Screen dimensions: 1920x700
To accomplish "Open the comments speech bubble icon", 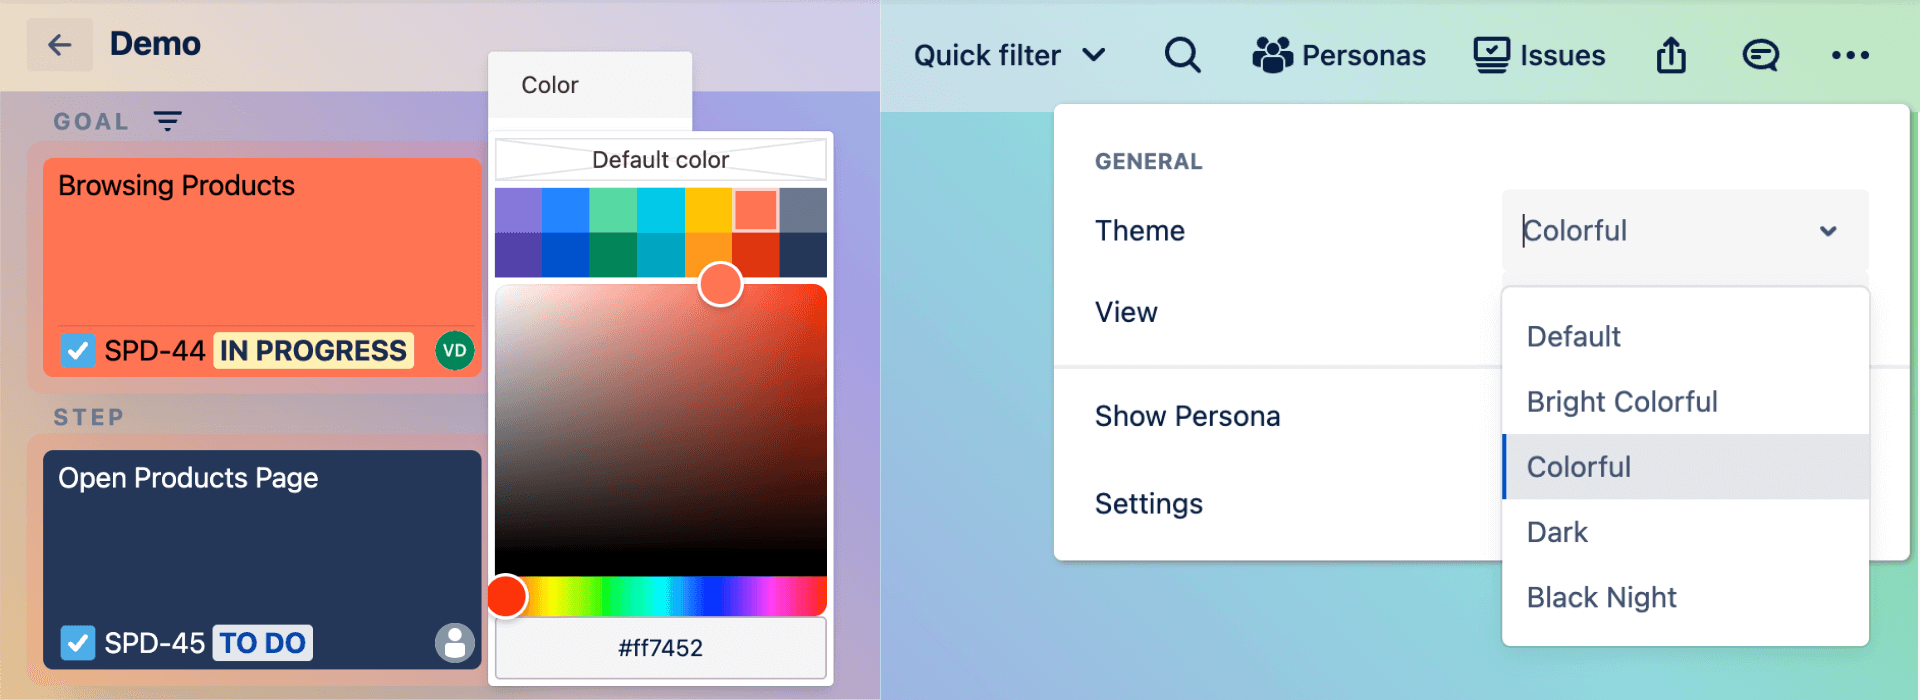I will (x=1760, y=55).
